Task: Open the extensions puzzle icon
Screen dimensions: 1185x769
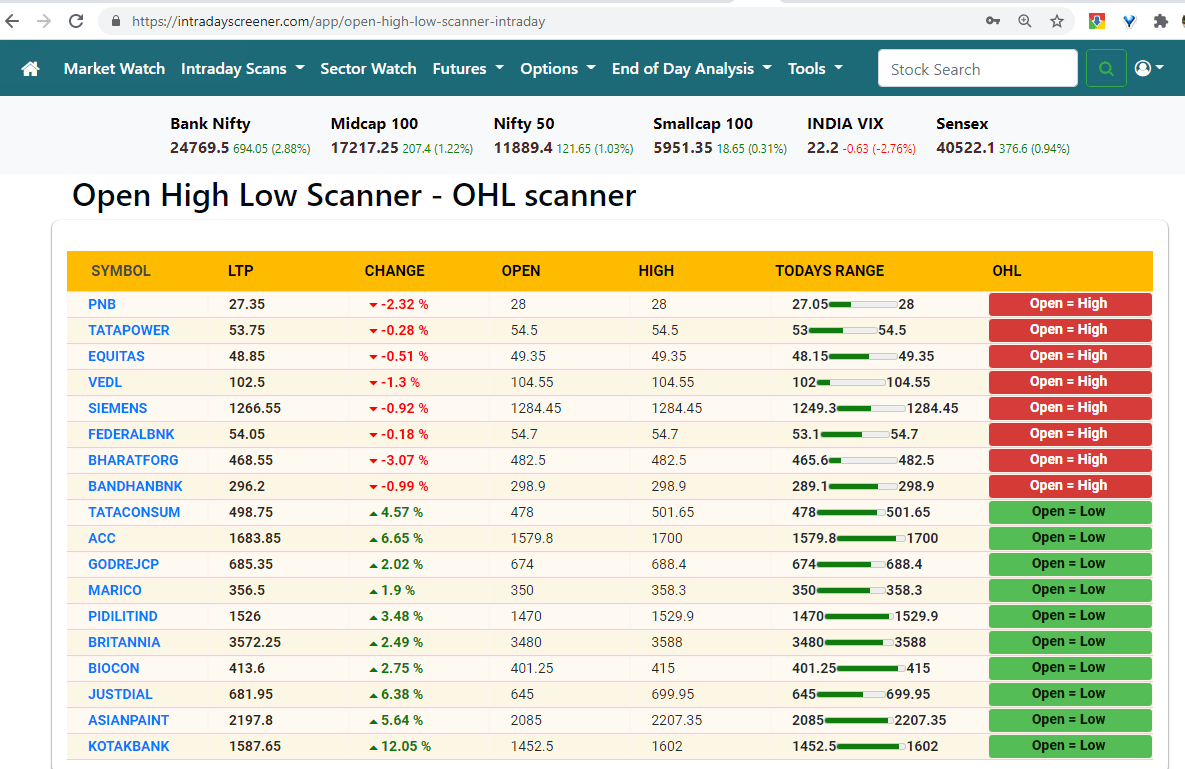Action: tap(1161, 21)
